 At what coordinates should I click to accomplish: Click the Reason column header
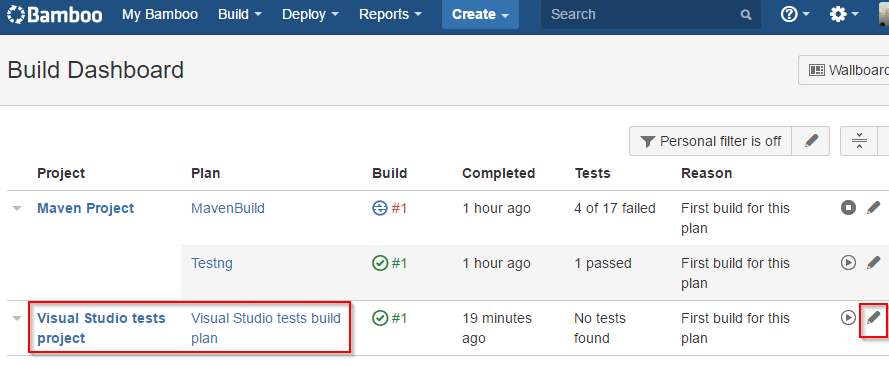(x=706, y=173)
